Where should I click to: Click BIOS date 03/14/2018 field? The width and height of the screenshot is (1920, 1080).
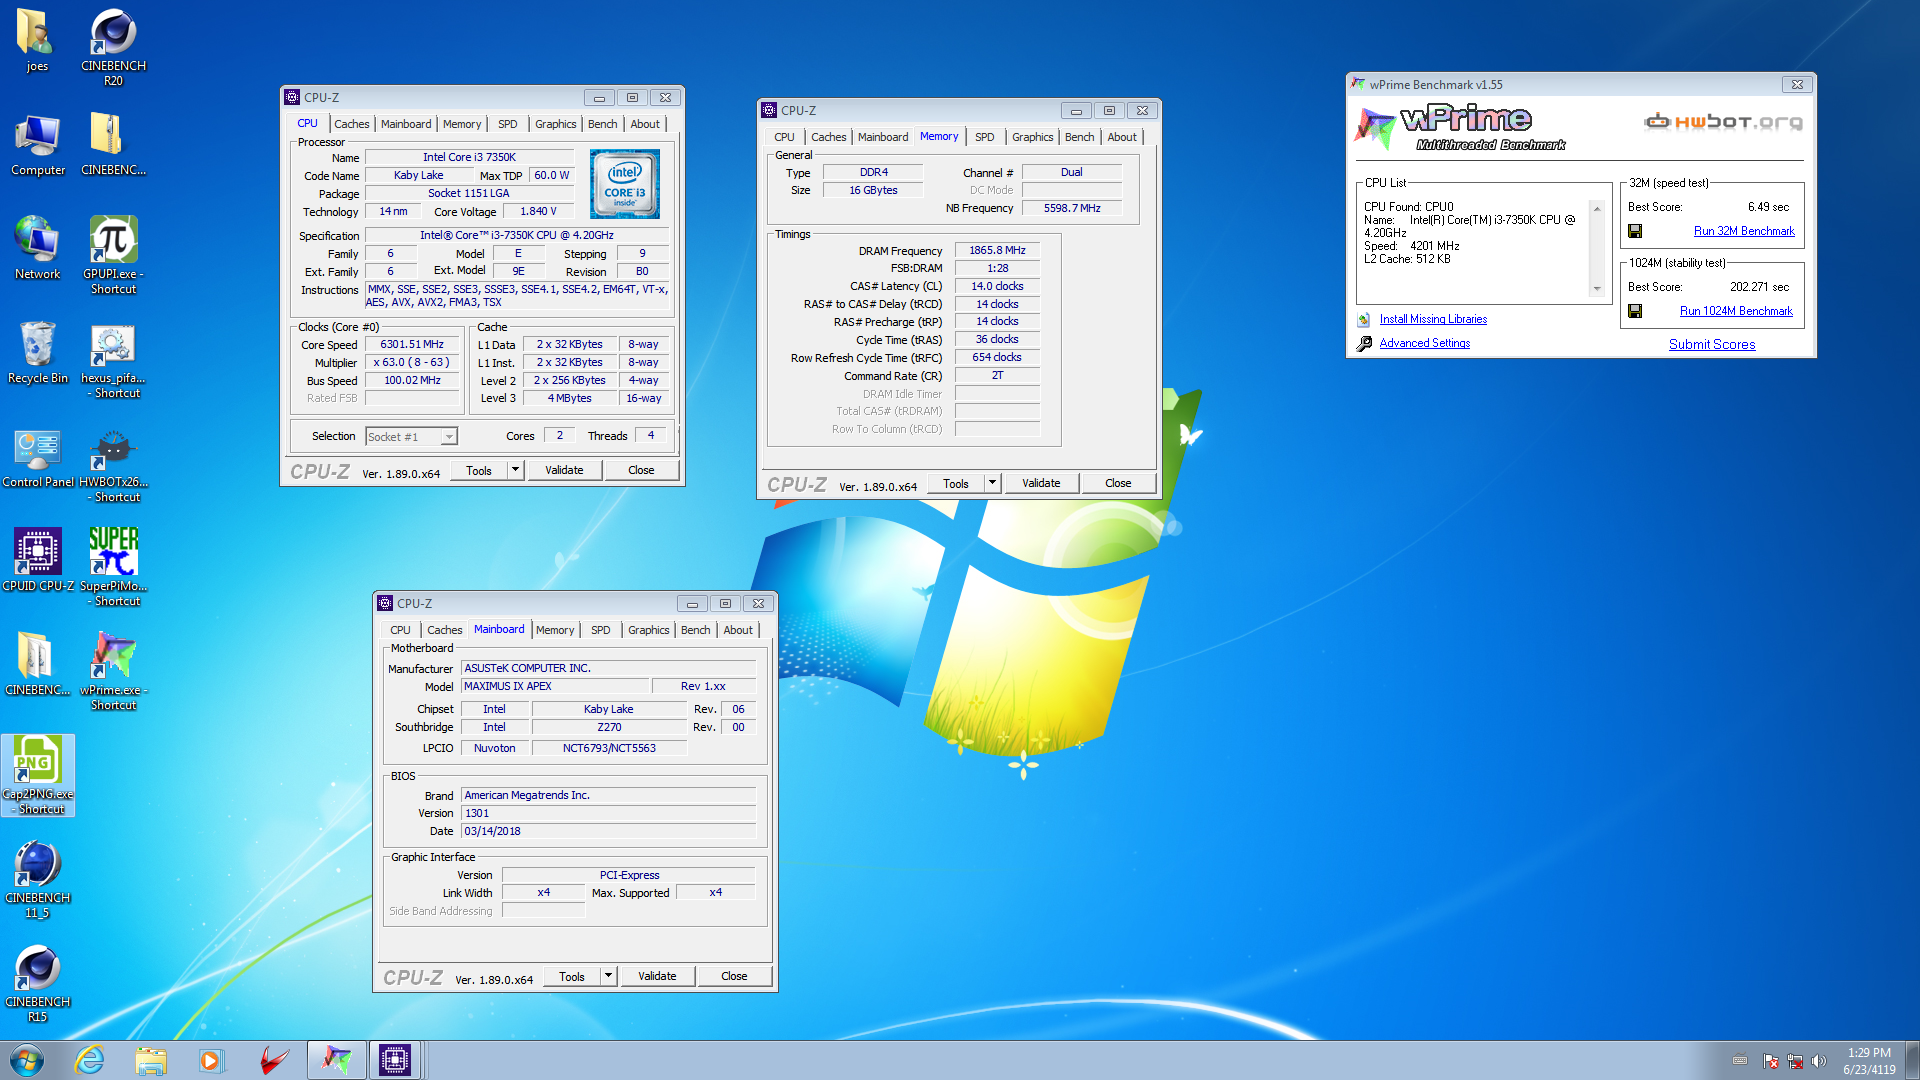[x=609, y=831]
